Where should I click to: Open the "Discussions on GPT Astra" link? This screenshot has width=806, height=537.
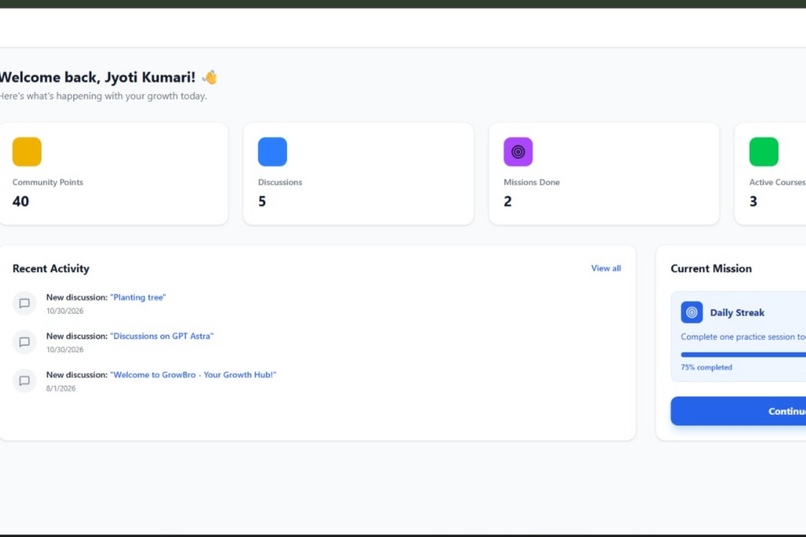[x=162, y=336]
